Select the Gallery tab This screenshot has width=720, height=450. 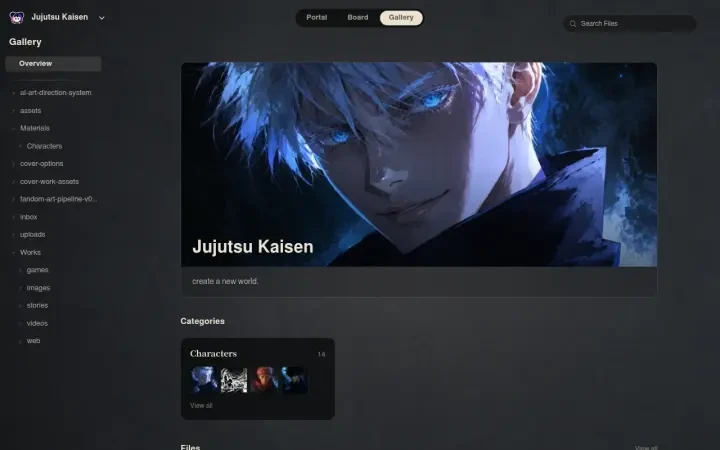pyautogui.click(x=401, y=17)
